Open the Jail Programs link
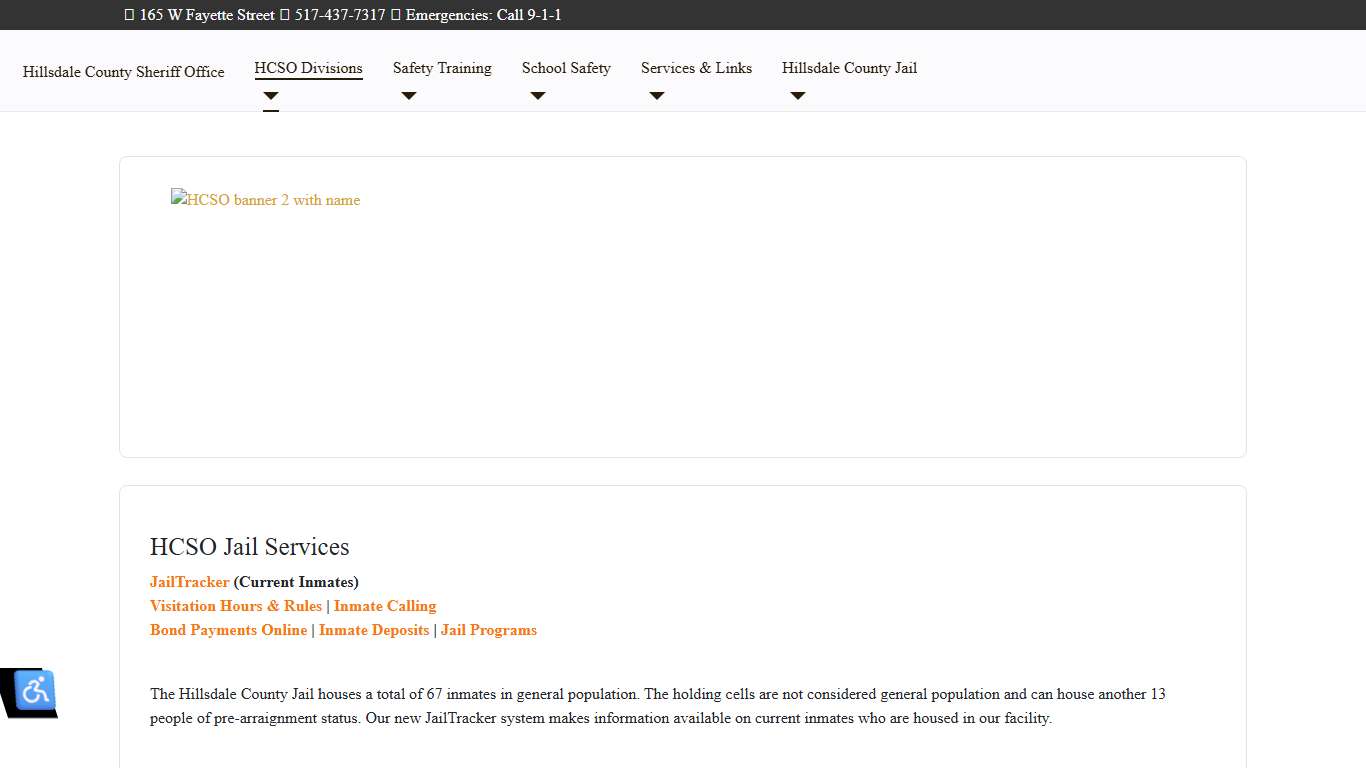This screenshot has height=768, width=1366. click(489, 630)
